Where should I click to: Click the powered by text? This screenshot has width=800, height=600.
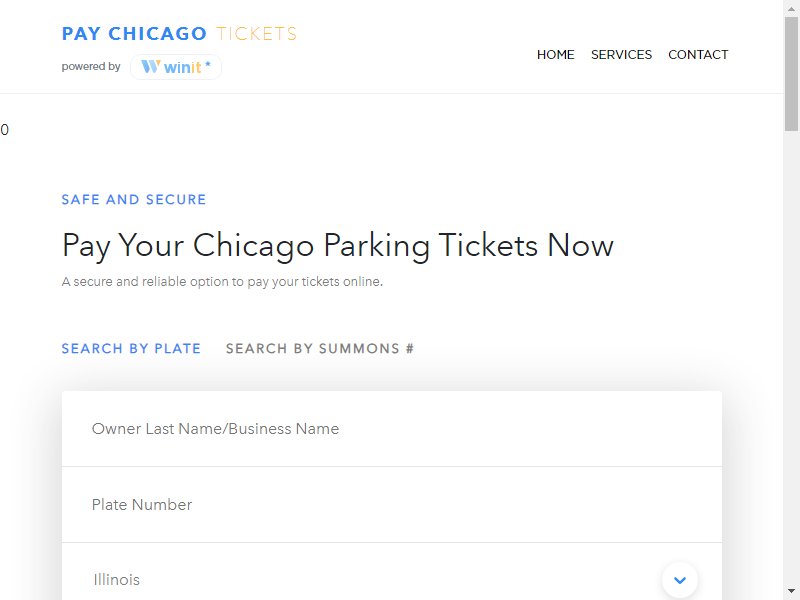tap(91, 67)
